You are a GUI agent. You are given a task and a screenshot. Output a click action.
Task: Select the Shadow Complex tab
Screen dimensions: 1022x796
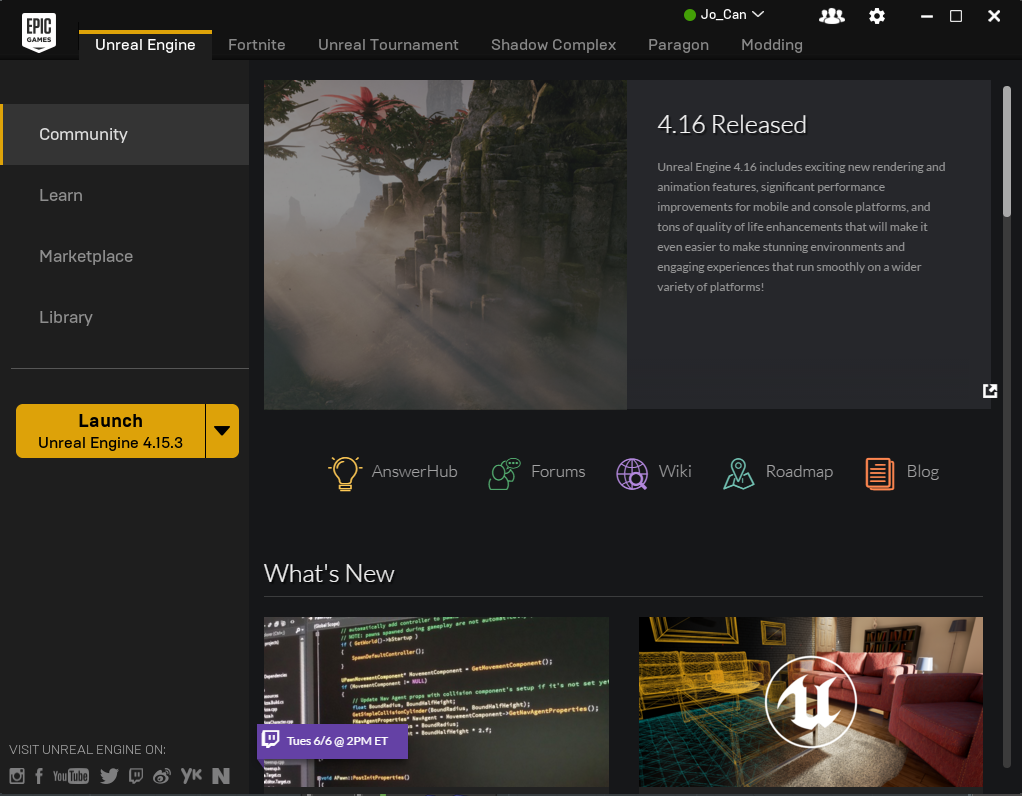point(553,45)
